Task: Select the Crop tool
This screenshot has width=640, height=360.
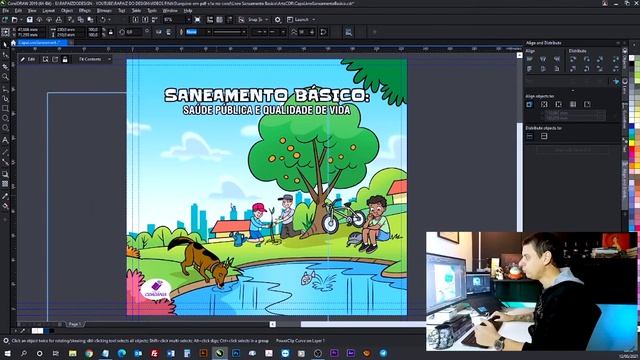Action: (x=5, y=66)
